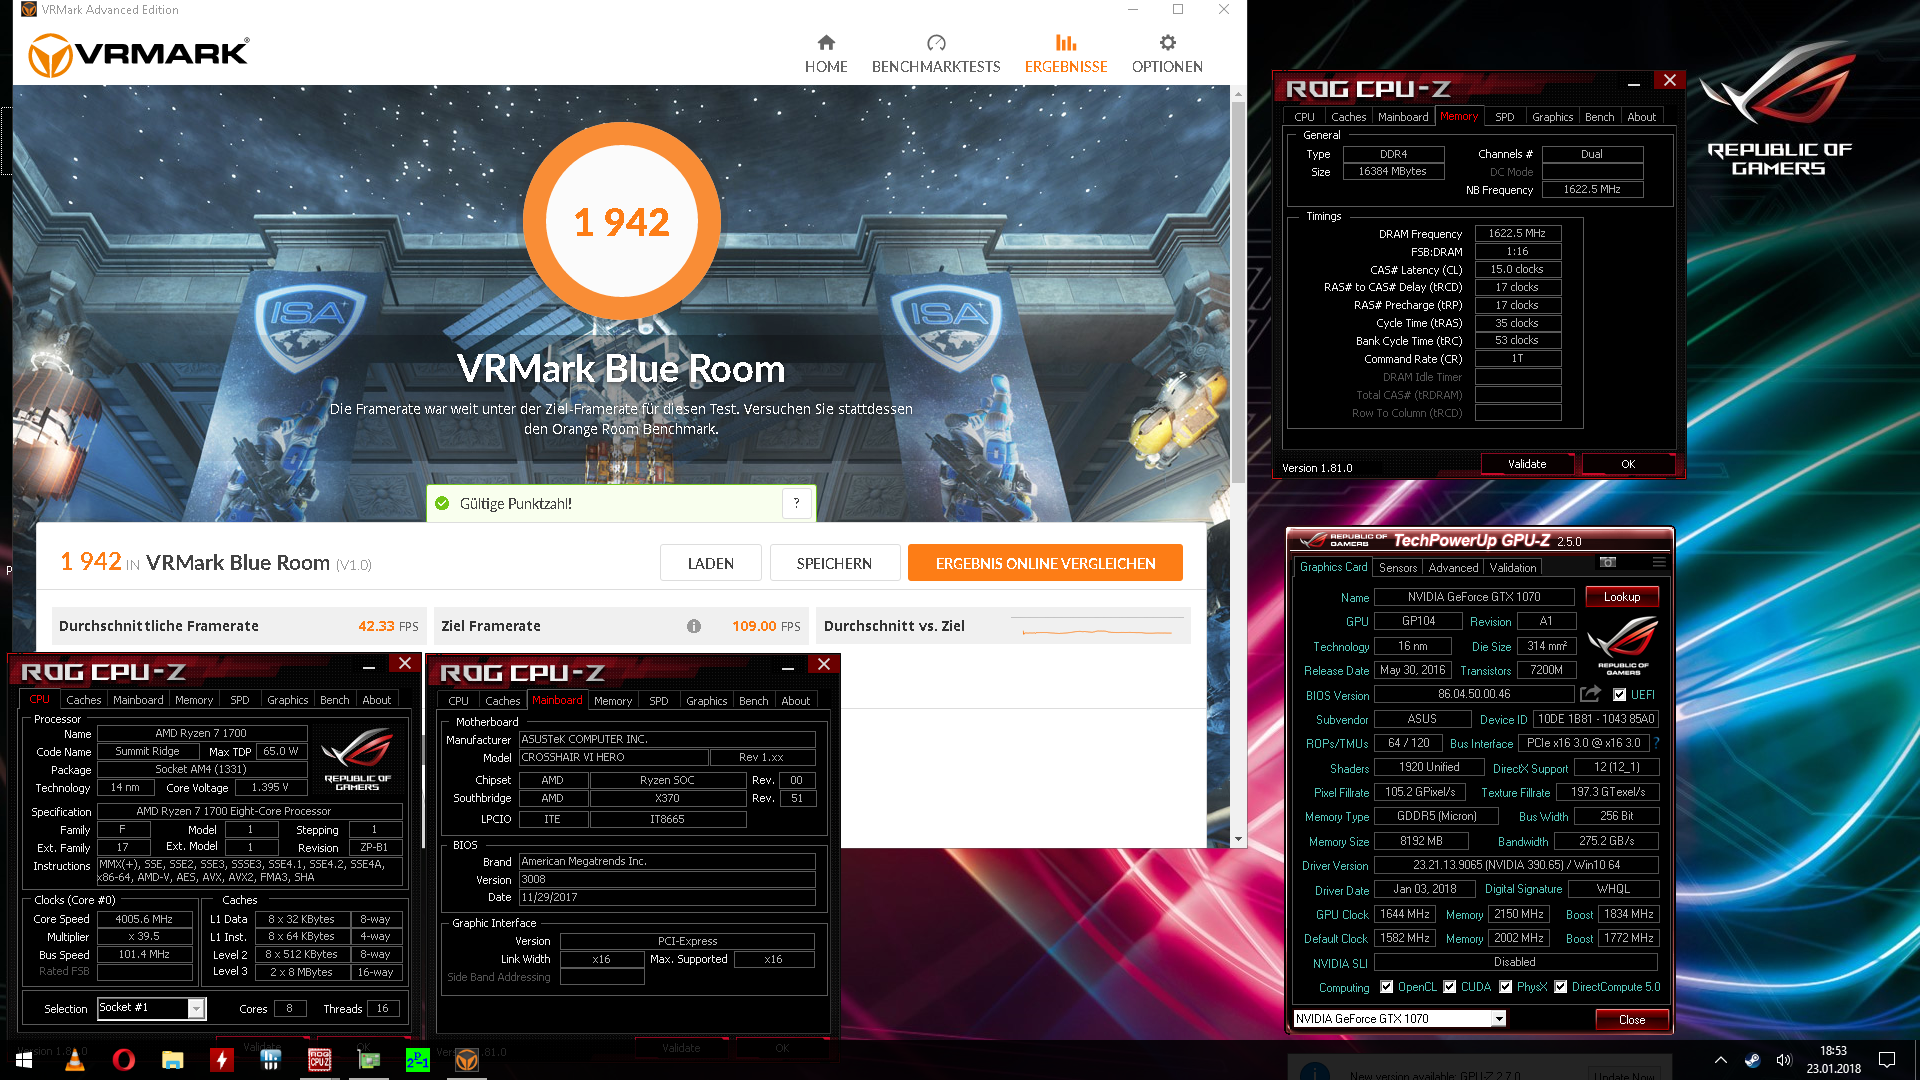Click the Driver Version value in GPU-Z
This screenshot has width=1920, height=1080.
(1515, 865)
